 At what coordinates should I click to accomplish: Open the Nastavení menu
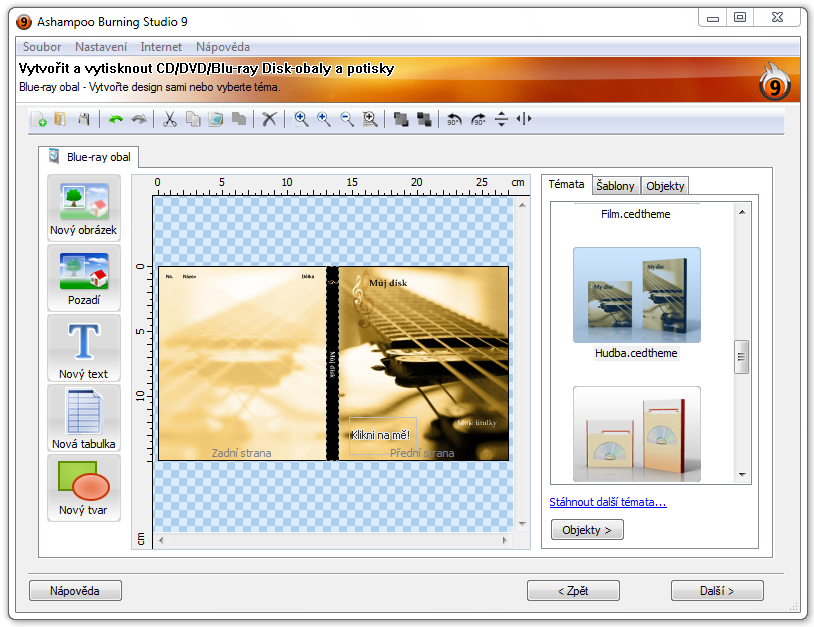[101, 47]
